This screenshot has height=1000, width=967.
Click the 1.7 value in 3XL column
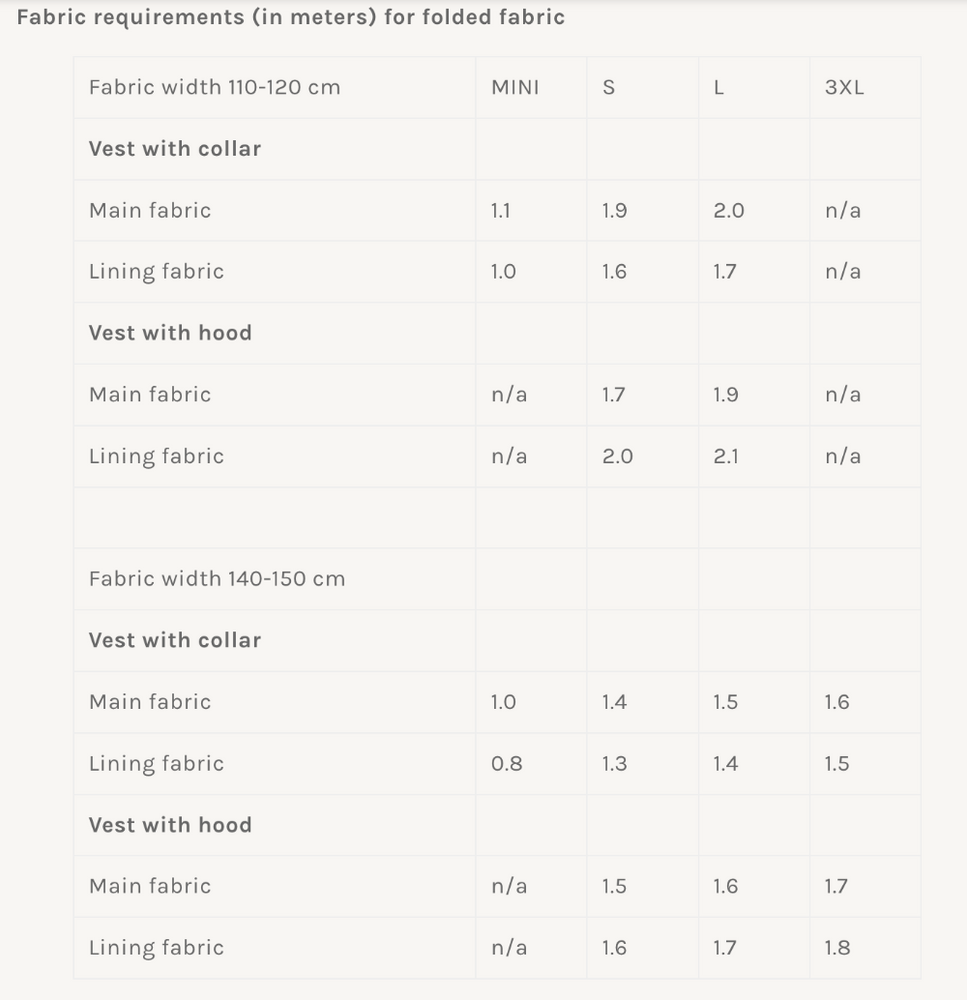click(x=836, y=886)
